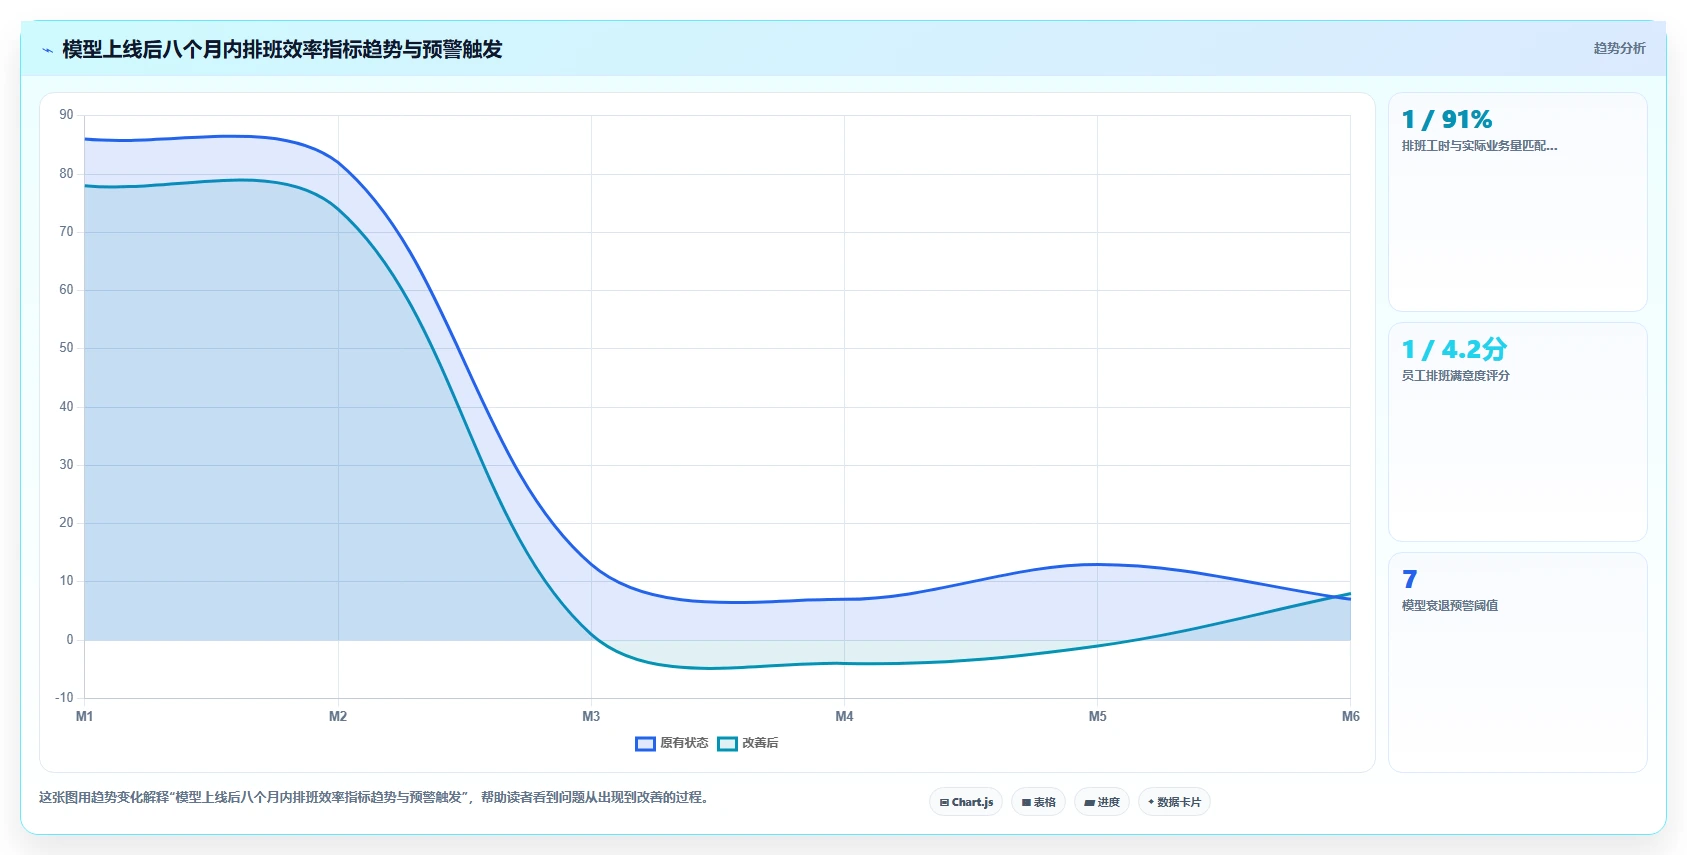Select the 数据卡片 pill tag
Viewport: 1687px width, 855px height.
(1174, 802)
